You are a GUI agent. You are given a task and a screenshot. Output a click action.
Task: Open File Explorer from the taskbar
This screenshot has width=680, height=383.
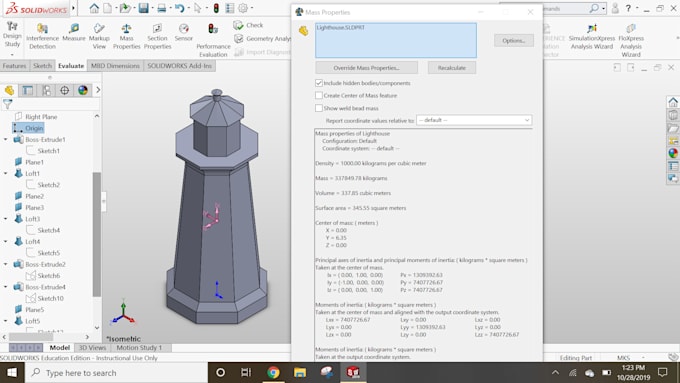pos(300,373)
